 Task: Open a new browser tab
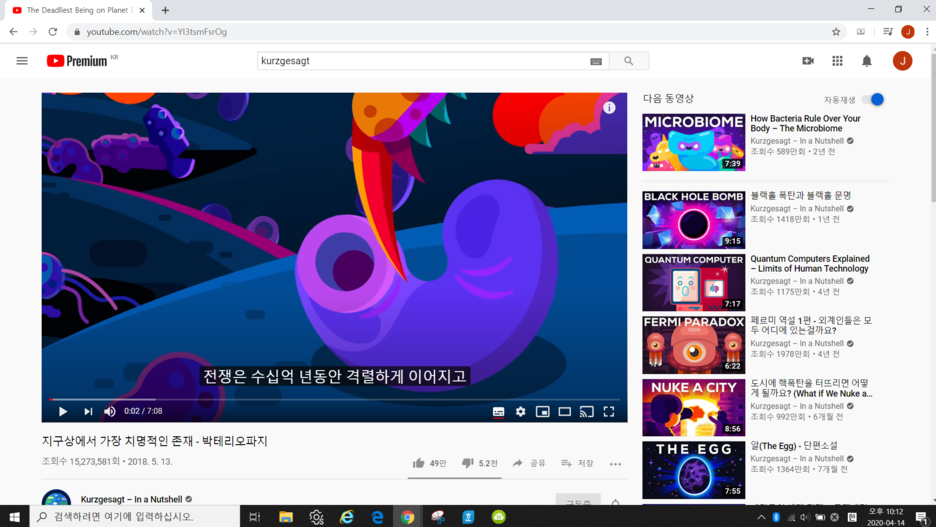click(x=165, y=10)
